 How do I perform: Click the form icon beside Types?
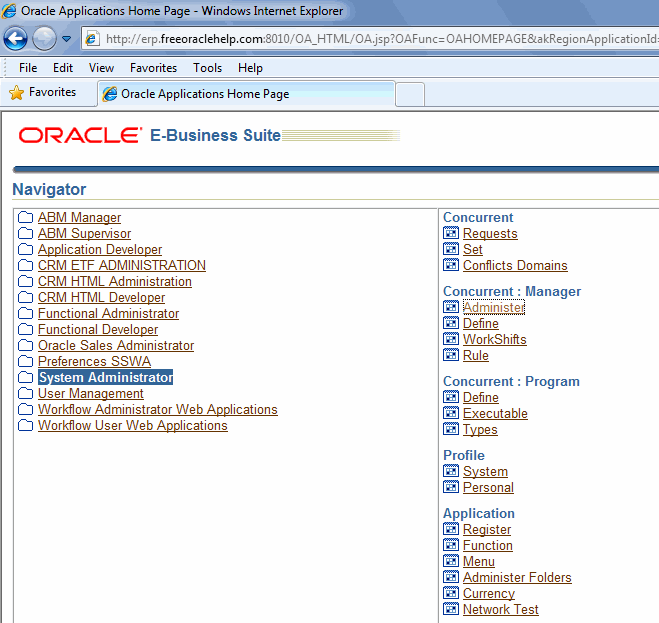click(x=451, y=429)
